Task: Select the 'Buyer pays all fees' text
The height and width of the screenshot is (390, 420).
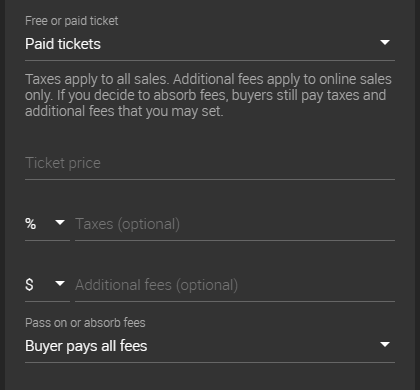Action: coord(86,346)
